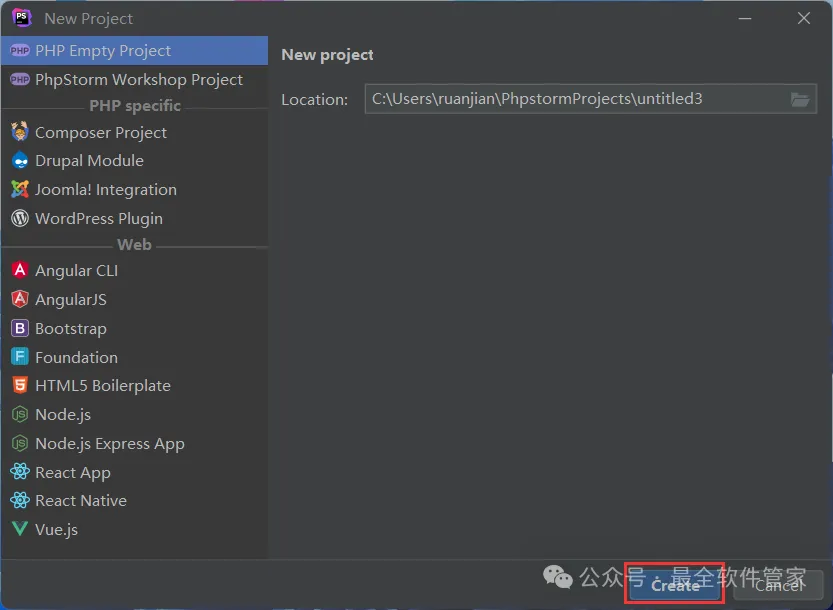Click the WordPress Plugin logo icon
The image size is (833, 610).
(x=20, y=218)
